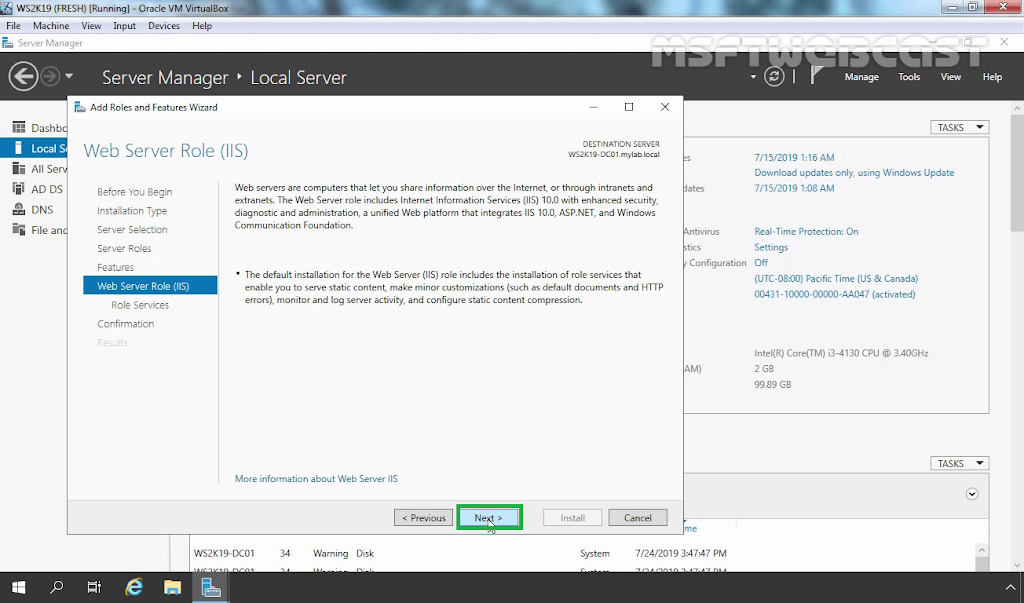Go to Installation Type wizard step
Image resolution: width=1024 pixels, height=603 pixels.
coord(132,210)
